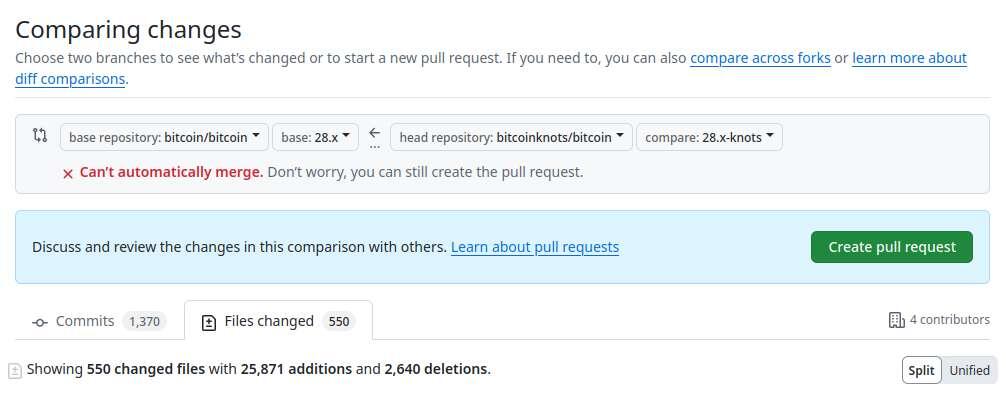Toggle file tree icon beside Showing text
Image resolution: width=1006 pixels, height=393 pixels.
pyautogui.click(x=15, y=370)
